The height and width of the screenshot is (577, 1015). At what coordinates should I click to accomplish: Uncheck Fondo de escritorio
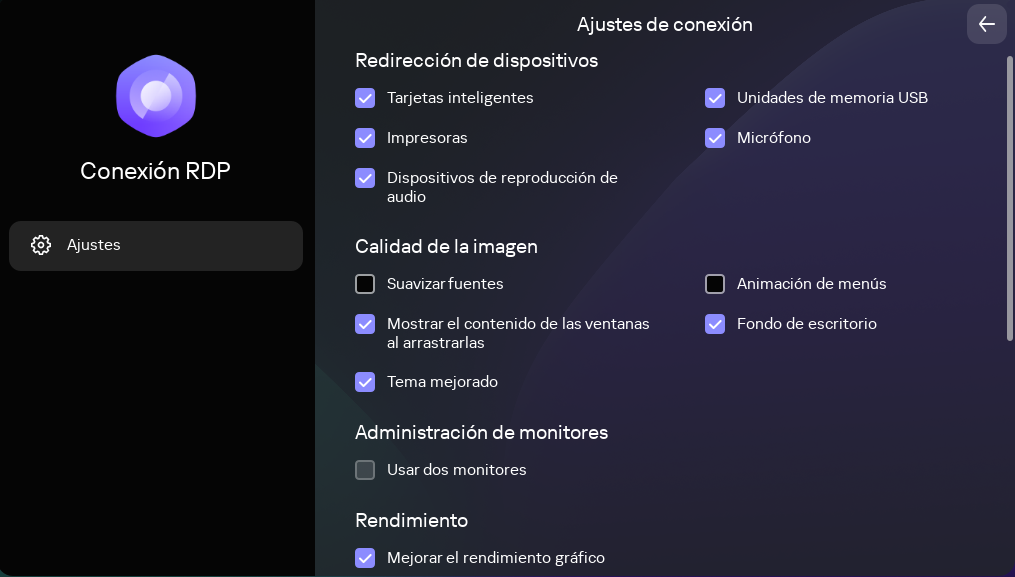(715, 324)
